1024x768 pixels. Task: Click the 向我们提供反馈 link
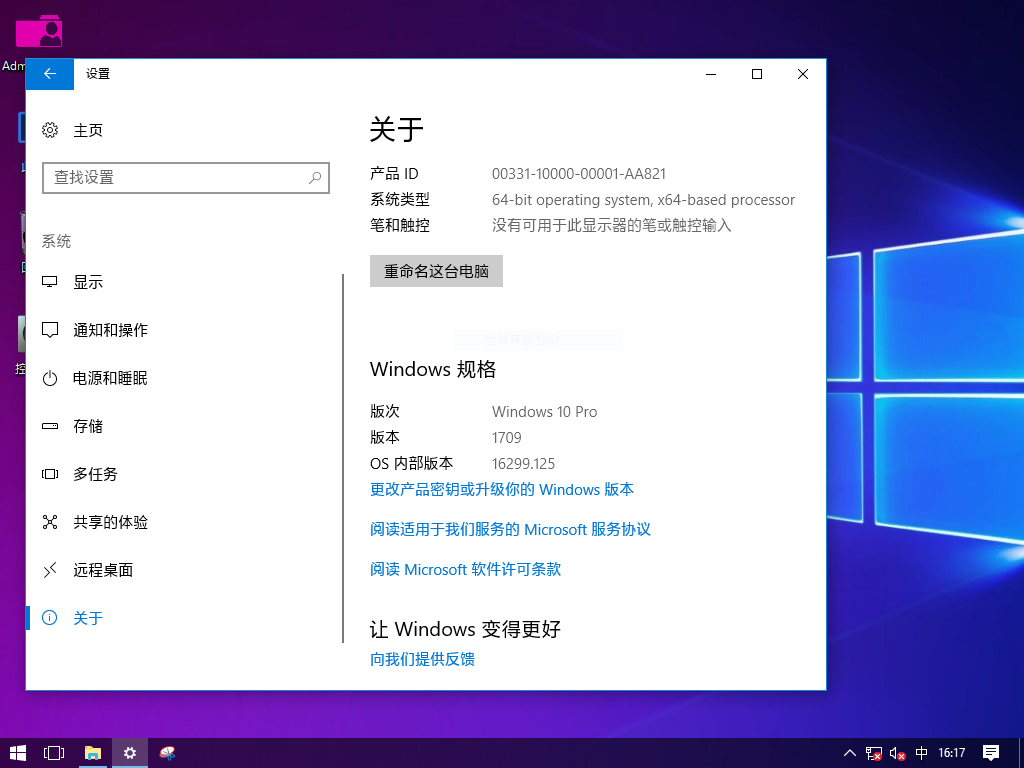422,659
